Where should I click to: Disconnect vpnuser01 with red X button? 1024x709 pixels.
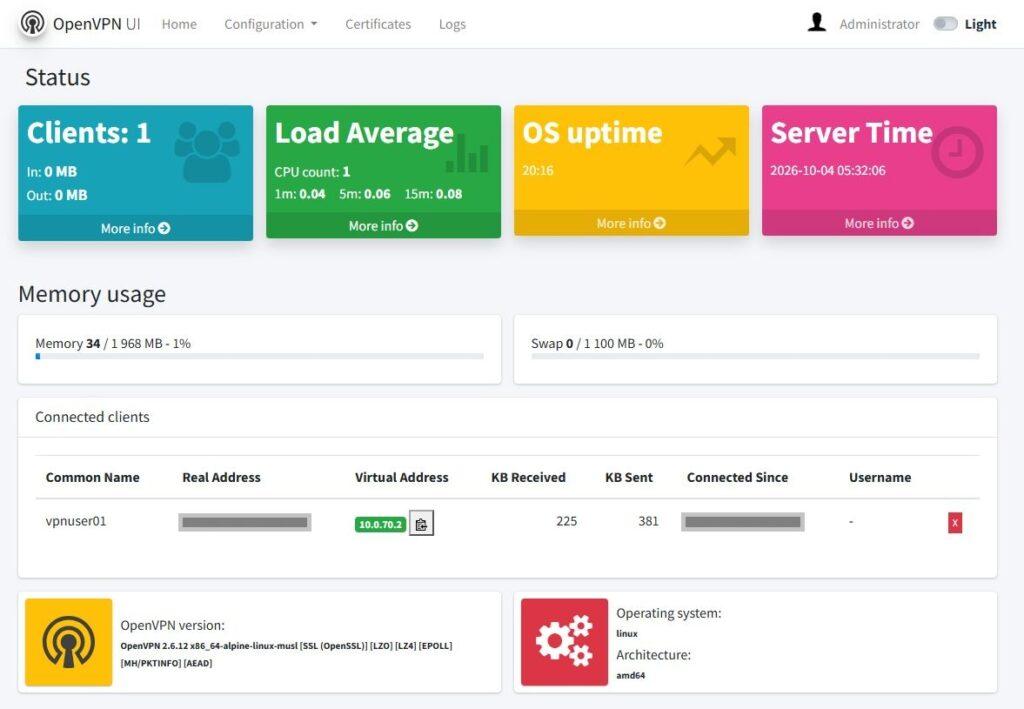point(955,522)
